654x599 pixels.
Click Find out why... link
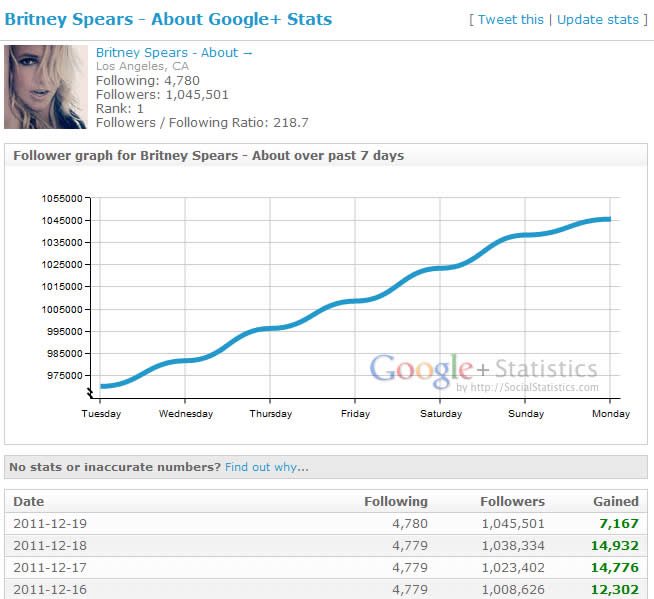267,467
